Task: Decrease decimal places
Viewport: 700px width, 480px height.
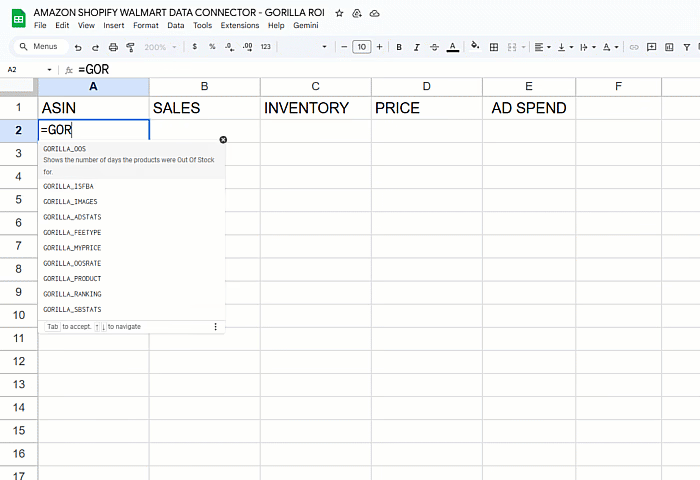Action: tap(229, 46)
